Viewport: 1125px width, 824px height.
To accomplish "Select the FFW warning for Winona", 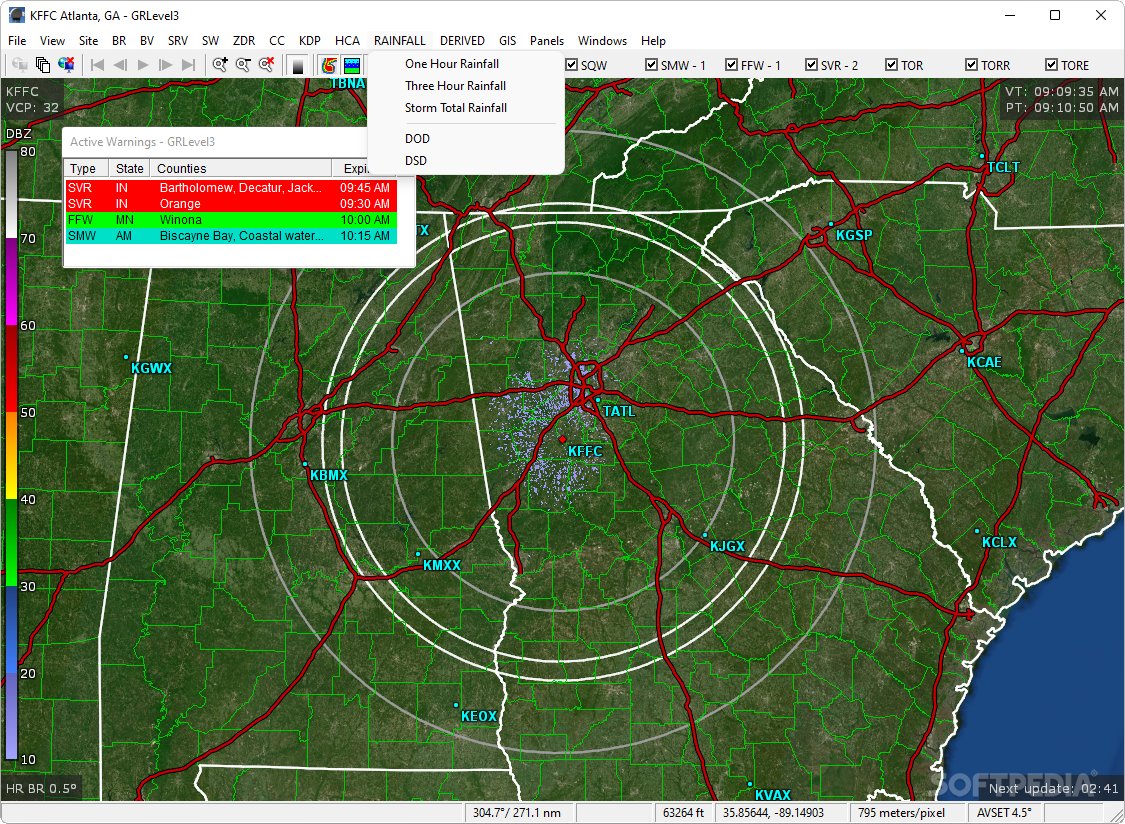I will (231, 220).
